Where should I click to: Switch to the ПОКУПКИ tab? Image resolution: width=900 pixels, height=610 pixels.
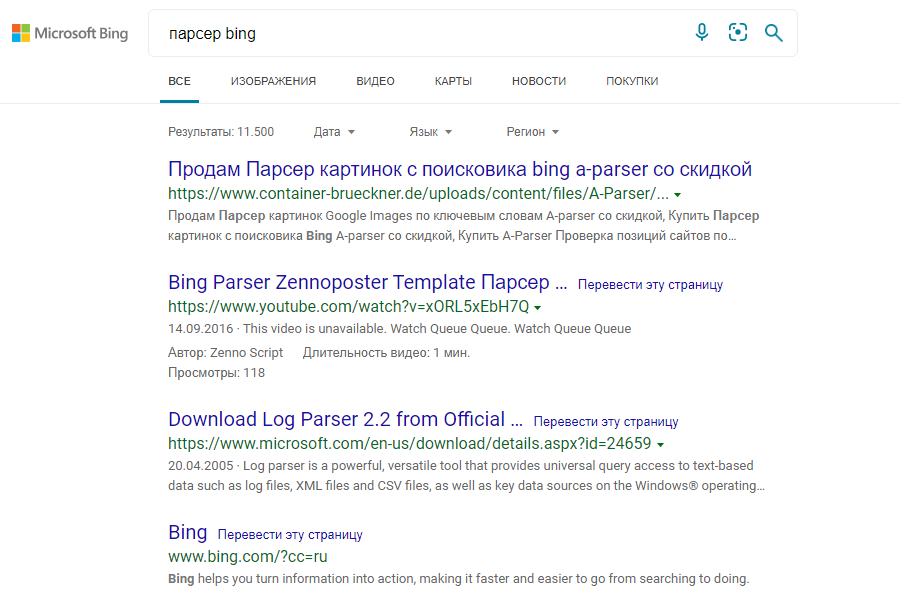[632, 81]
